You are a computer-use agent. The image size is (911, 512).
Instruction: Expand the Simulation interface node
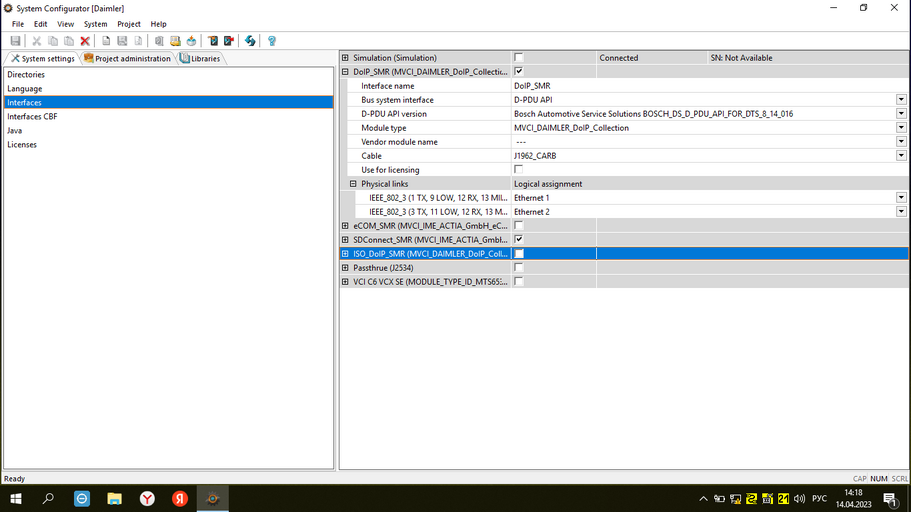[x=345, y=58]
